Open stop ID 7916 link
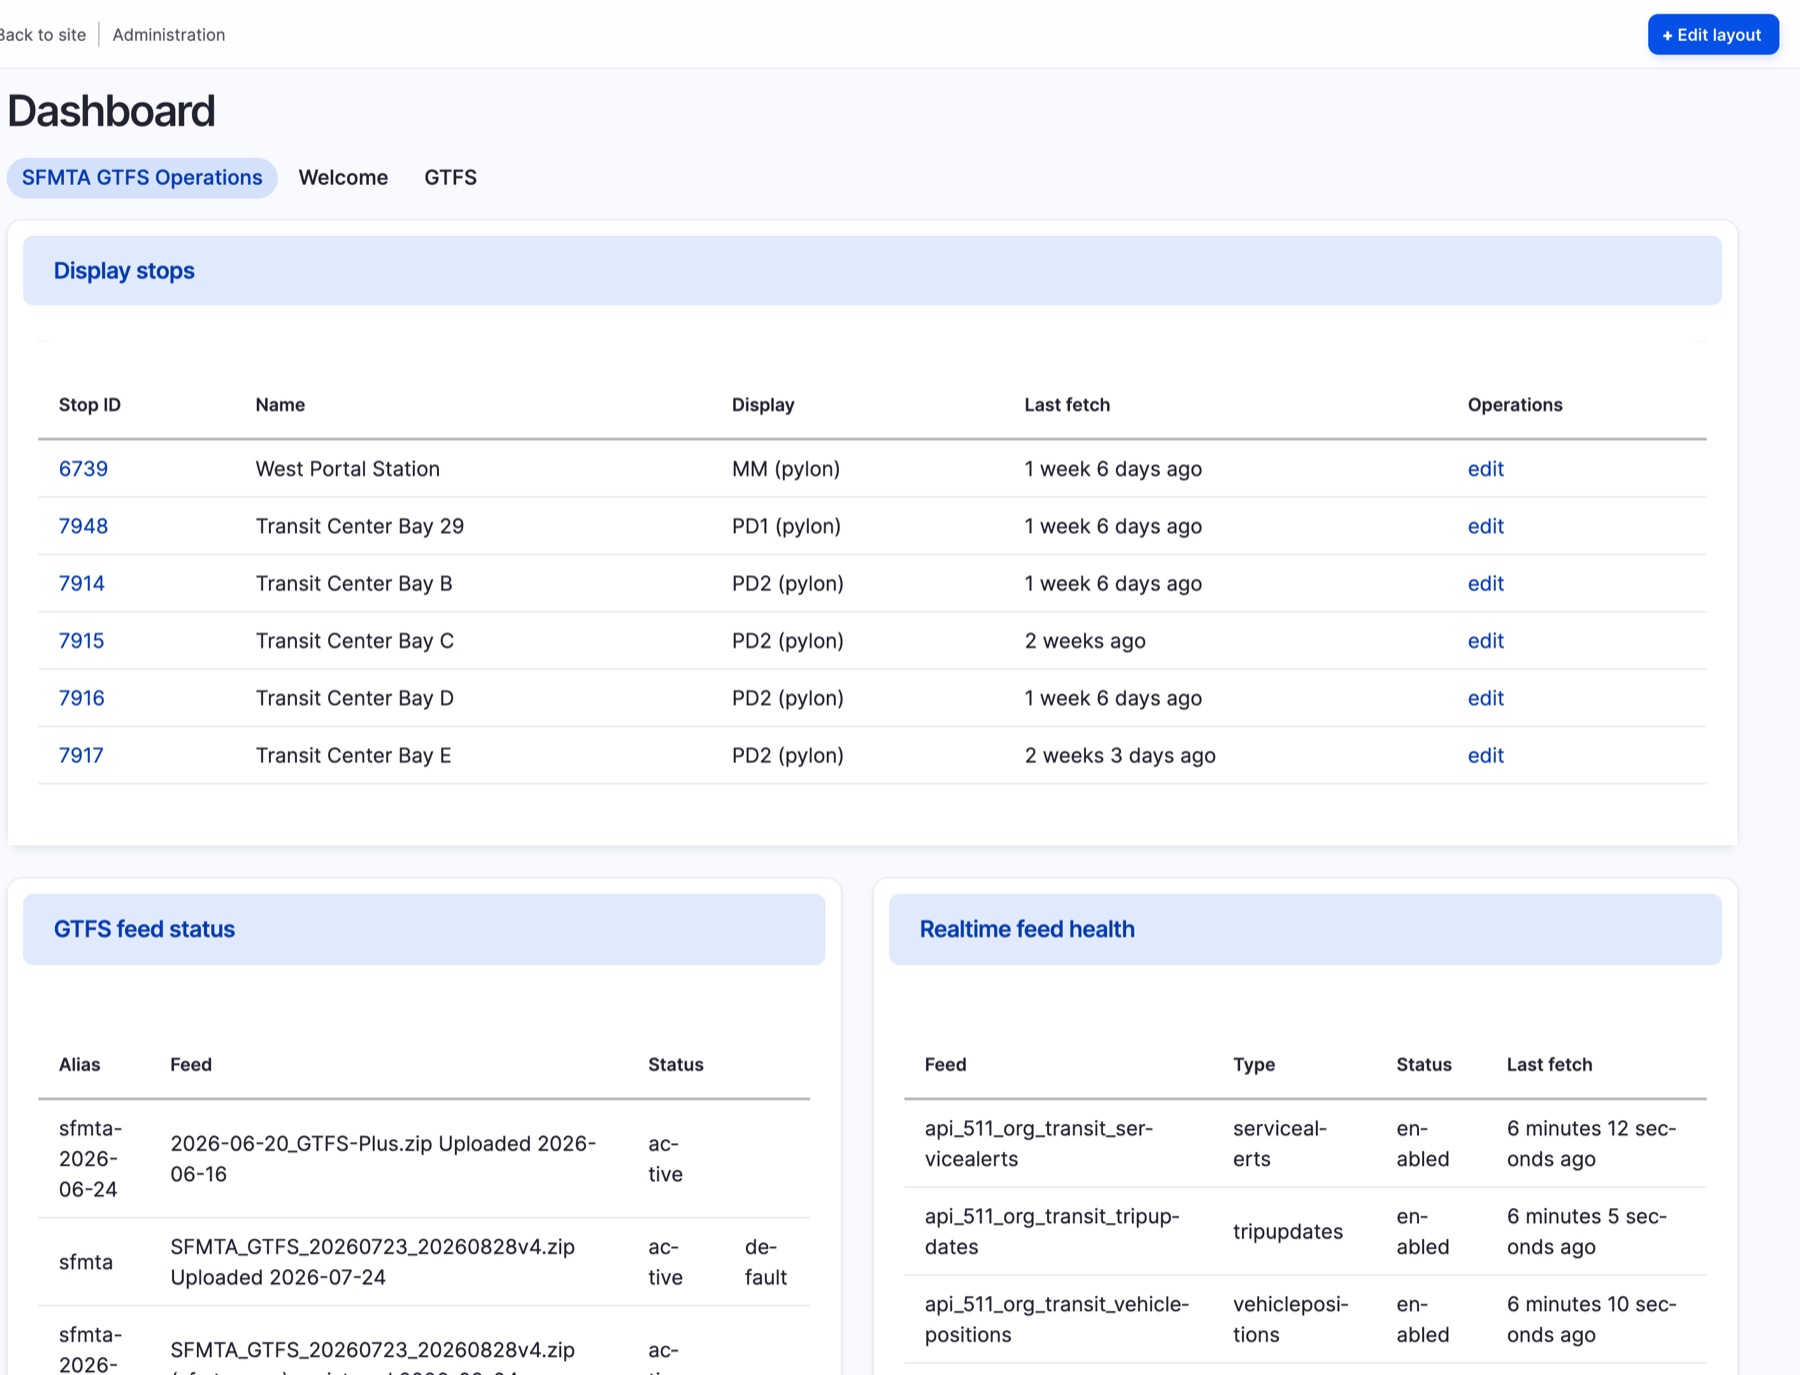Image resolution: width=1800 pixels, height=1375 pixels. click(x=82, y=698)
